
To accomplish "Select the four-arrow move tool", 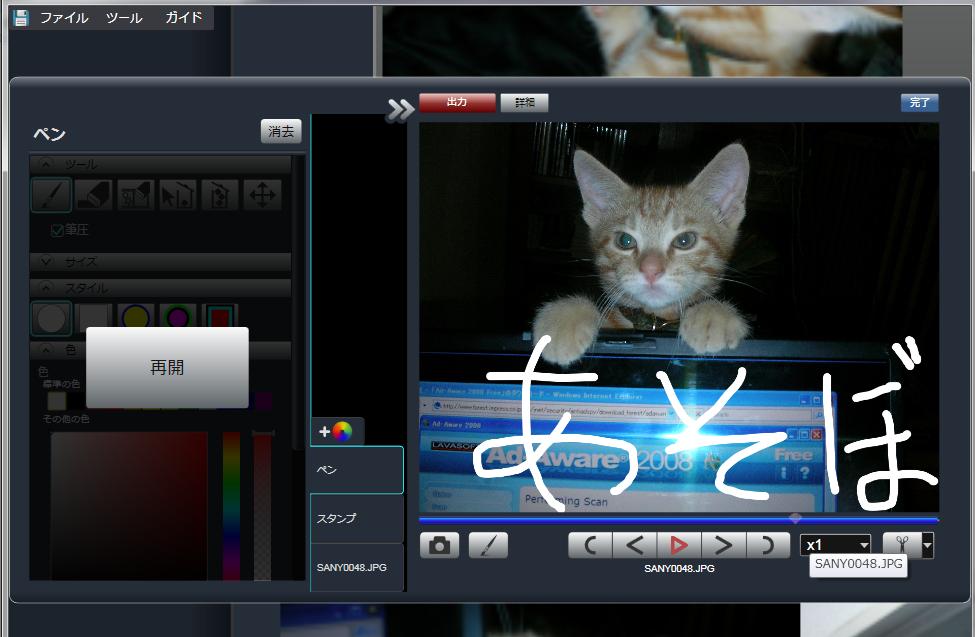I will coord(262,194).
